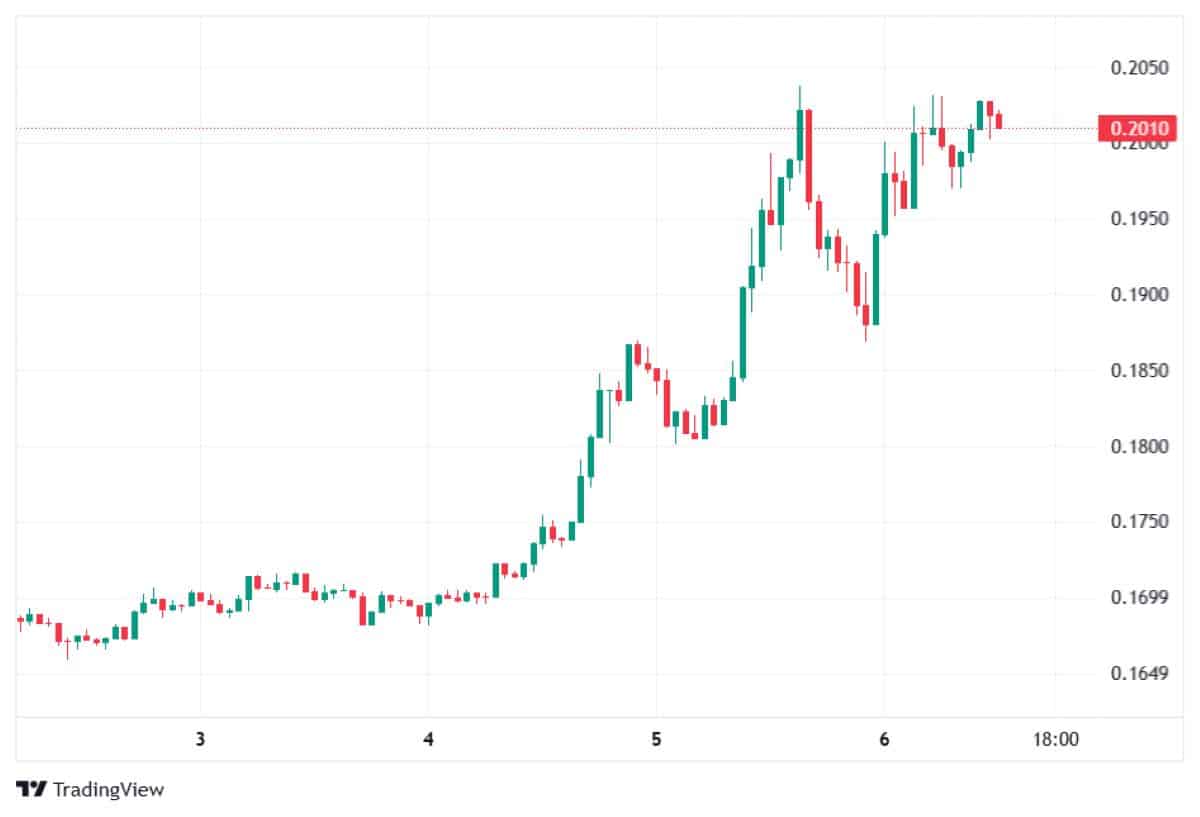The width and height of the screenshot is (1200, 817).
Task: Select date label 4 on time axis
Action: 428,739
